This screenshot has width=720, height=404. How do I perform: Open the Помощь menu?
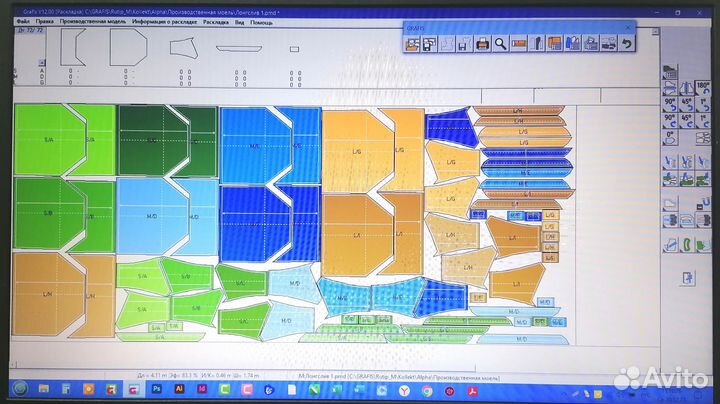[262, 21]
